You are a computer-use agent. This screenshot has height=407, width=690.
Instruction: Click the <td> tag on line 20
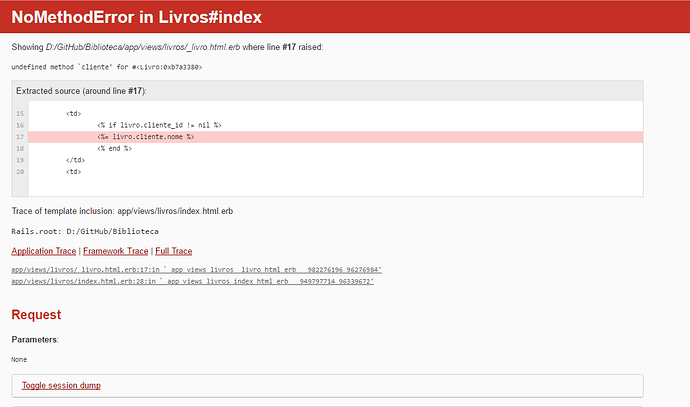73,172
